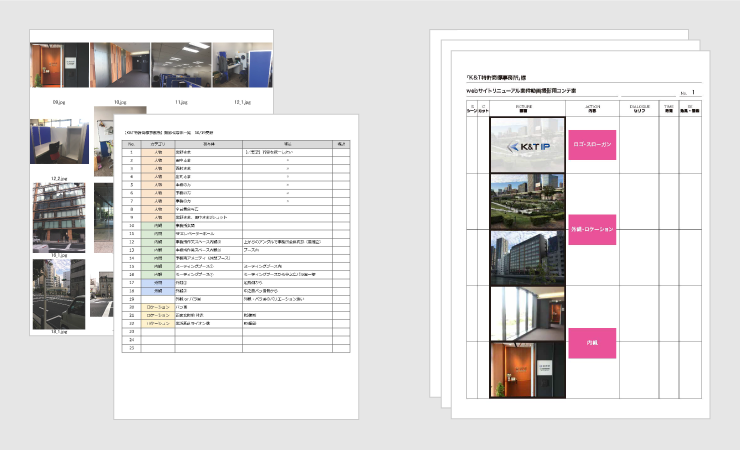Click the pink '外観・ロケーション' label
740x450 pixels.
(592, 229)
